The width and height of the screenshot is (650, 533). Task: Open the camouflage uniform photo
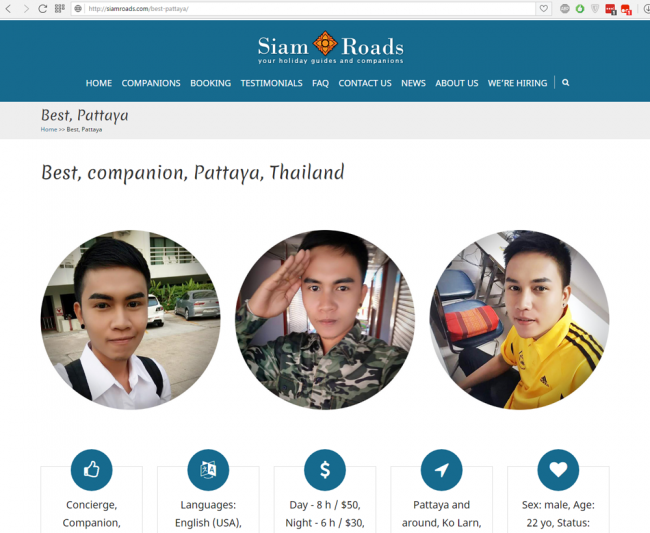click(325, 320)
